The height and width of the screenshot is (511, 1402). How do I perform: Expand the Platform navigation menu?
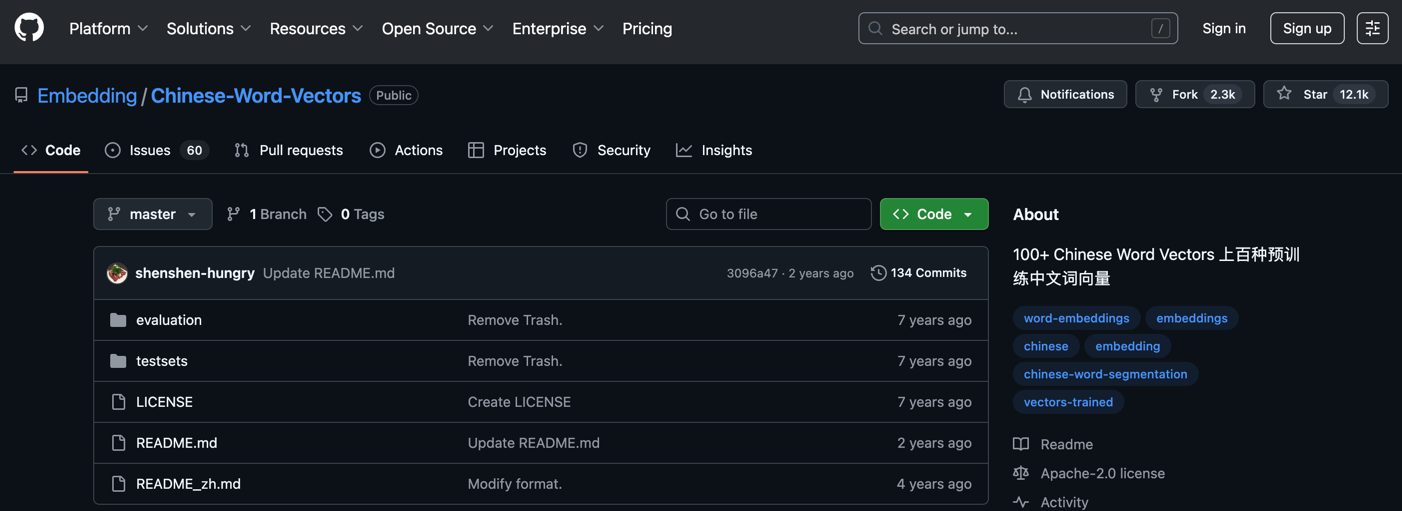click(108, 29)
